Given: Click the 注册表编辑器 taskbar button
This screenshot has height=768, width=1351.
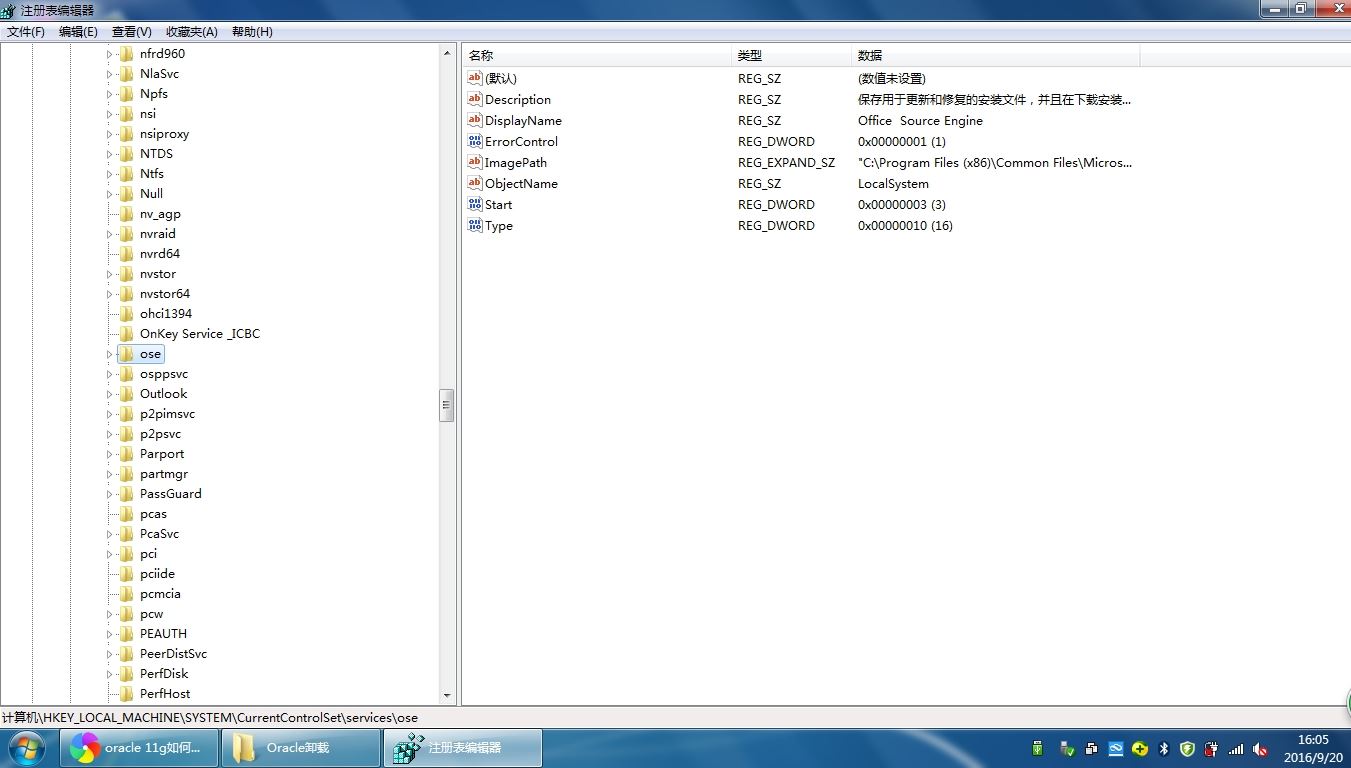Looking at the screenshot, I should click(463, 748).
